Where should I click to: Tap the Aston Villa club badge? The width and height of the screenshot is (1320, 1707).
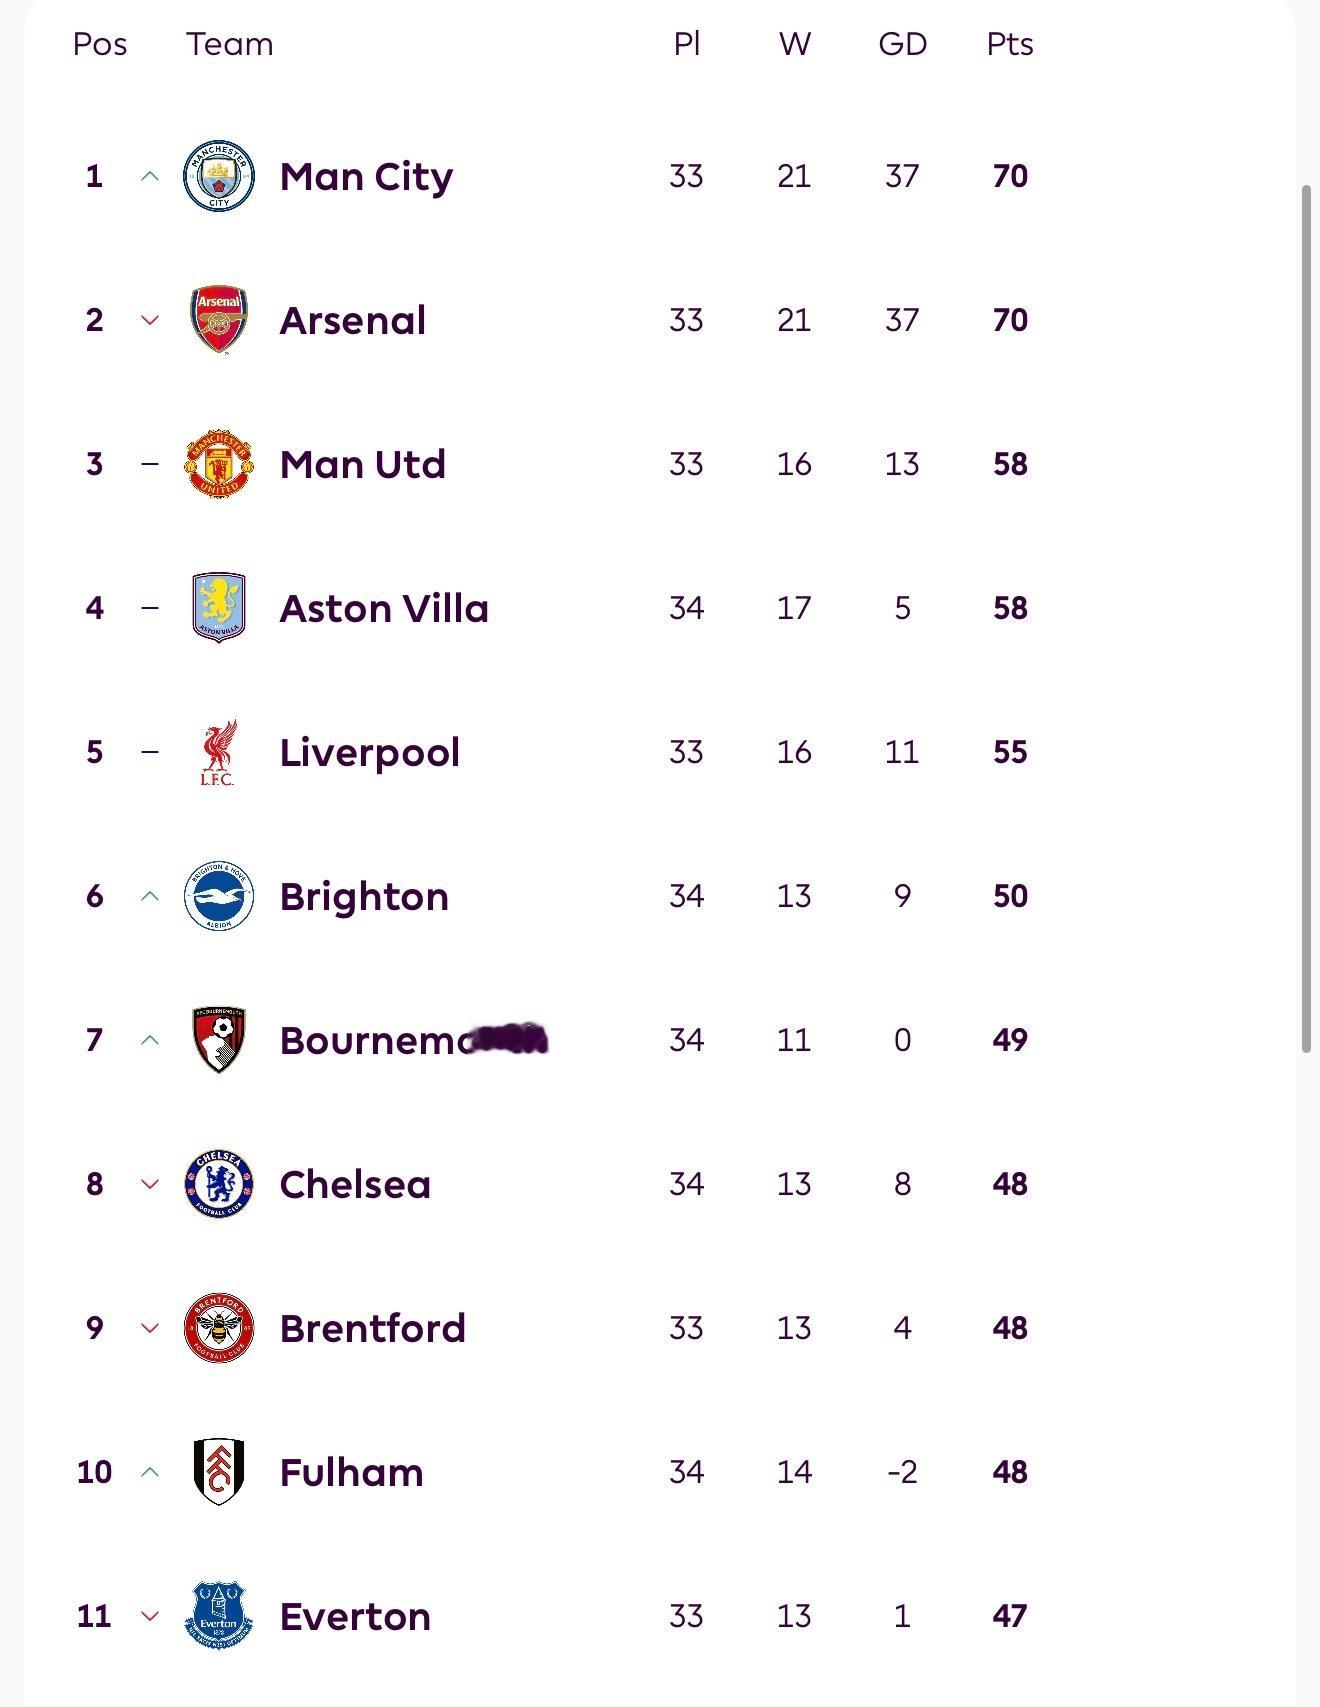(x=219, y=608)
